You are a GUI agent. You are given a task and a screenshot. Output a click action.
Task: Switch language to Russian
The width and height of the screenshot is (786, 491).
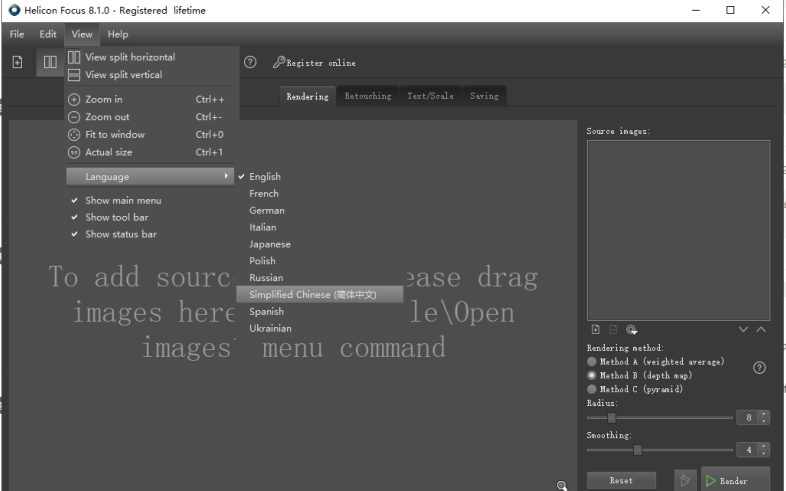[319, 278]
